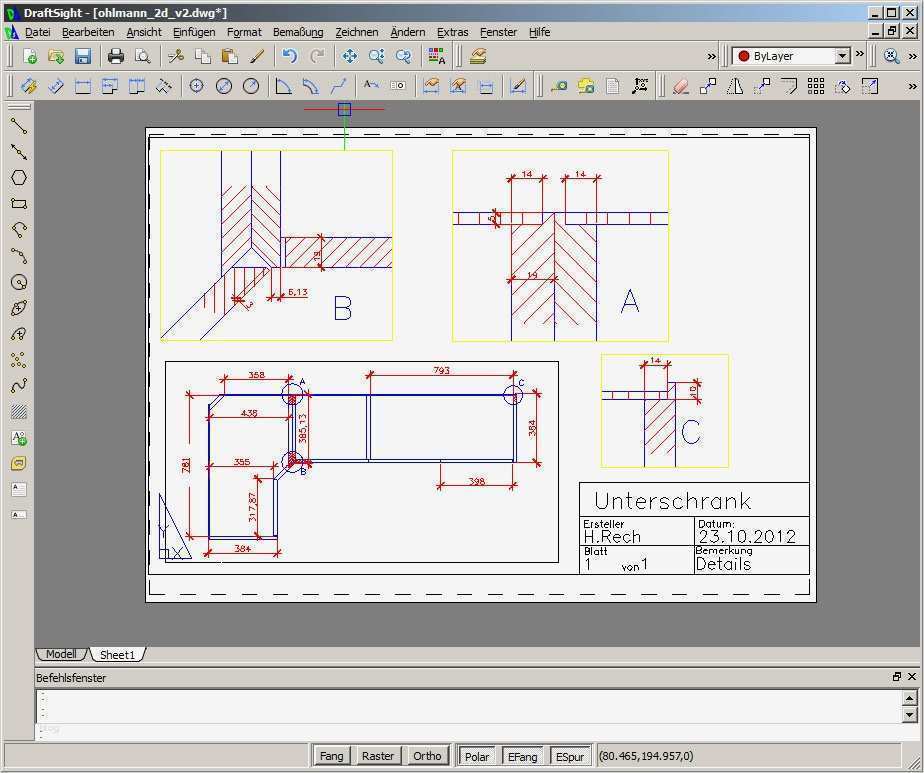Click the Save (floppy disk) icon

[x=83, y=57]
